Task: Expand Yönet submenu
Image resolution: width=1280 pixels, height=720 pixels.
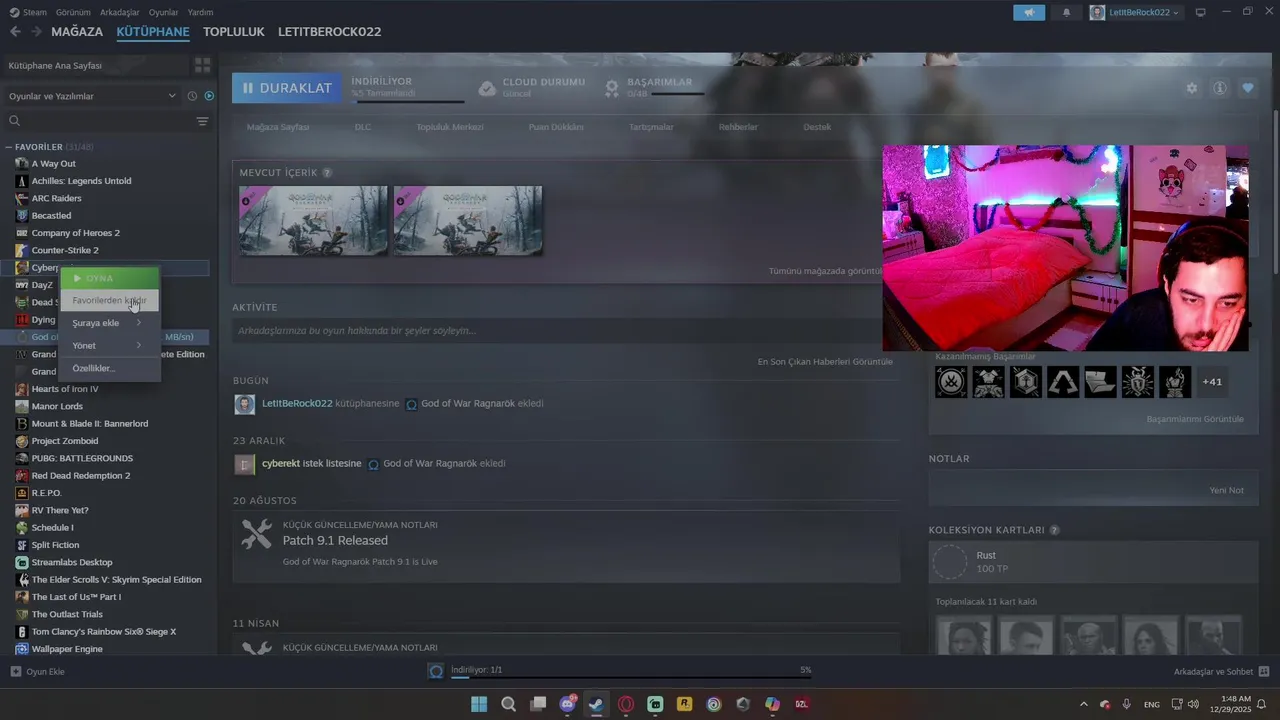Action: click(x=109, y=345)
